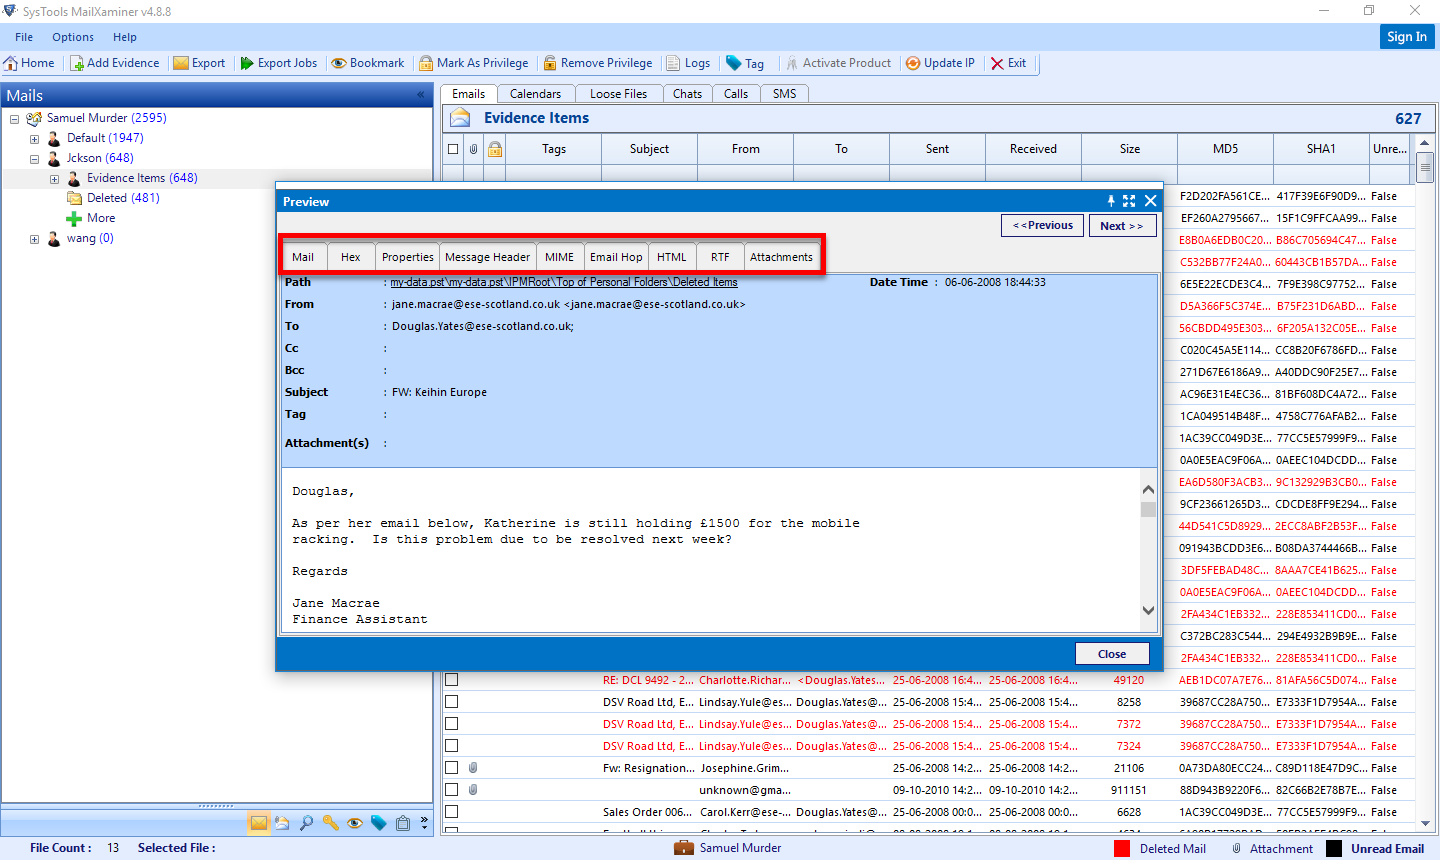
Task: Open the Attachments tab in Preview
Action: click(781, 257)
